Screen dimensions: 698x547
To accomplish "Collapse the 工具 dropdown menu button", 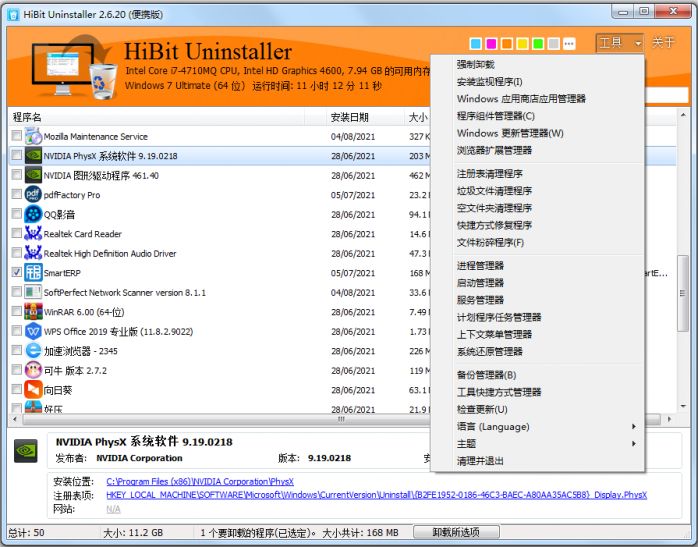I will (620, 43).
